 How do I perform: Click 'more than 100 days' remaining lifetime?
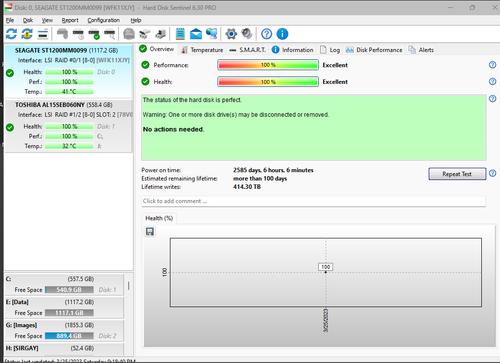click(x=260, y=178)
